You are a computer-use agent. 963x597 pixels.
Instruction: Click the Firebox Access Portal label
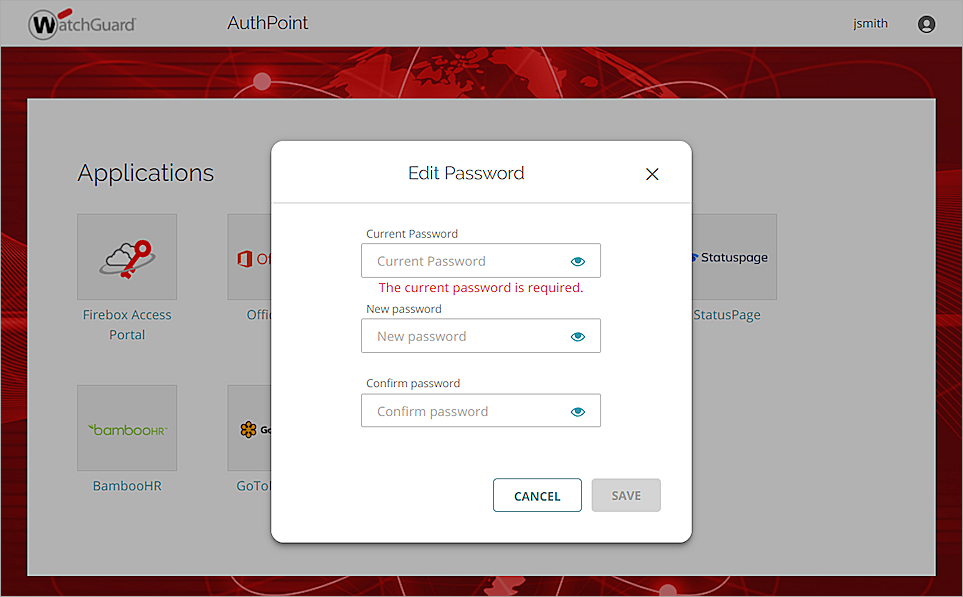click(x=126, y=324)
